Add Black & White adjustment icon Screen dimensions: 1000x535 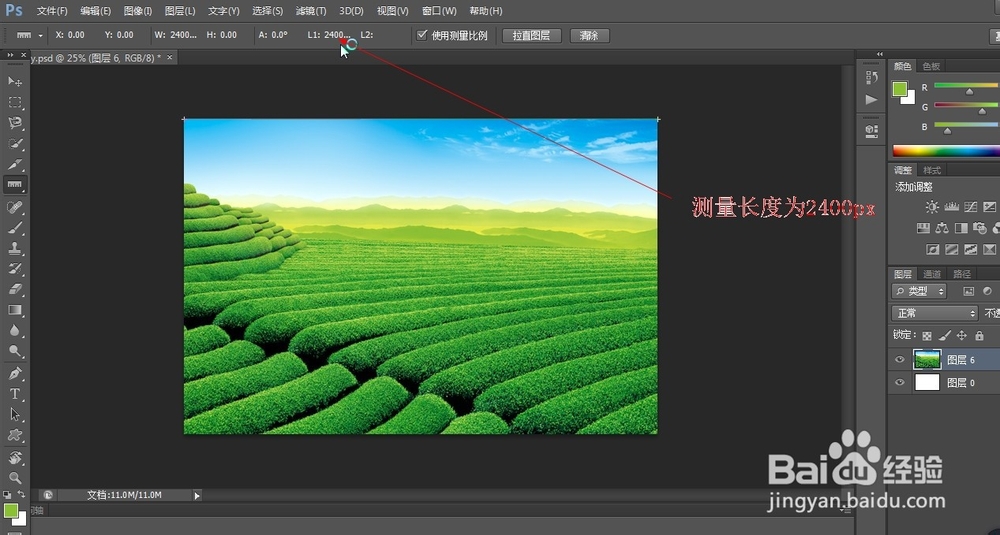[x=960, y=228]
